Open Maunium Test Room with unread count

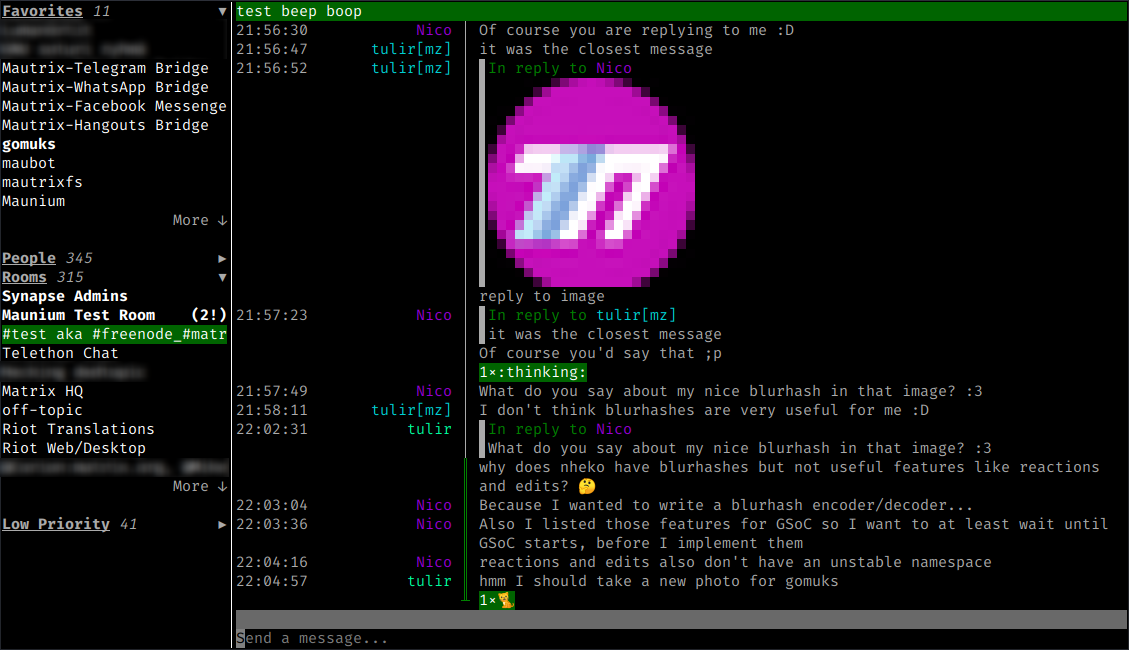(114, 315)
